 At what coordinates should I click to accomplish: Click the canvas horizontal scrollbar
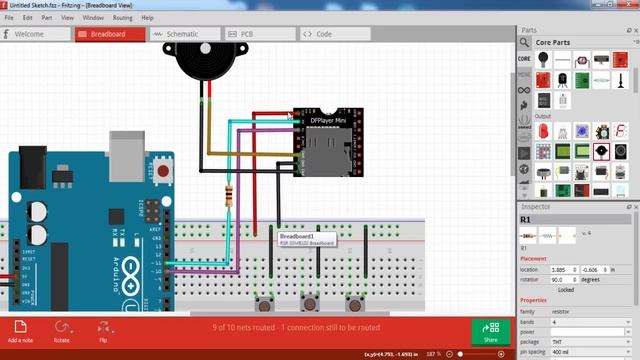(290, 314)
